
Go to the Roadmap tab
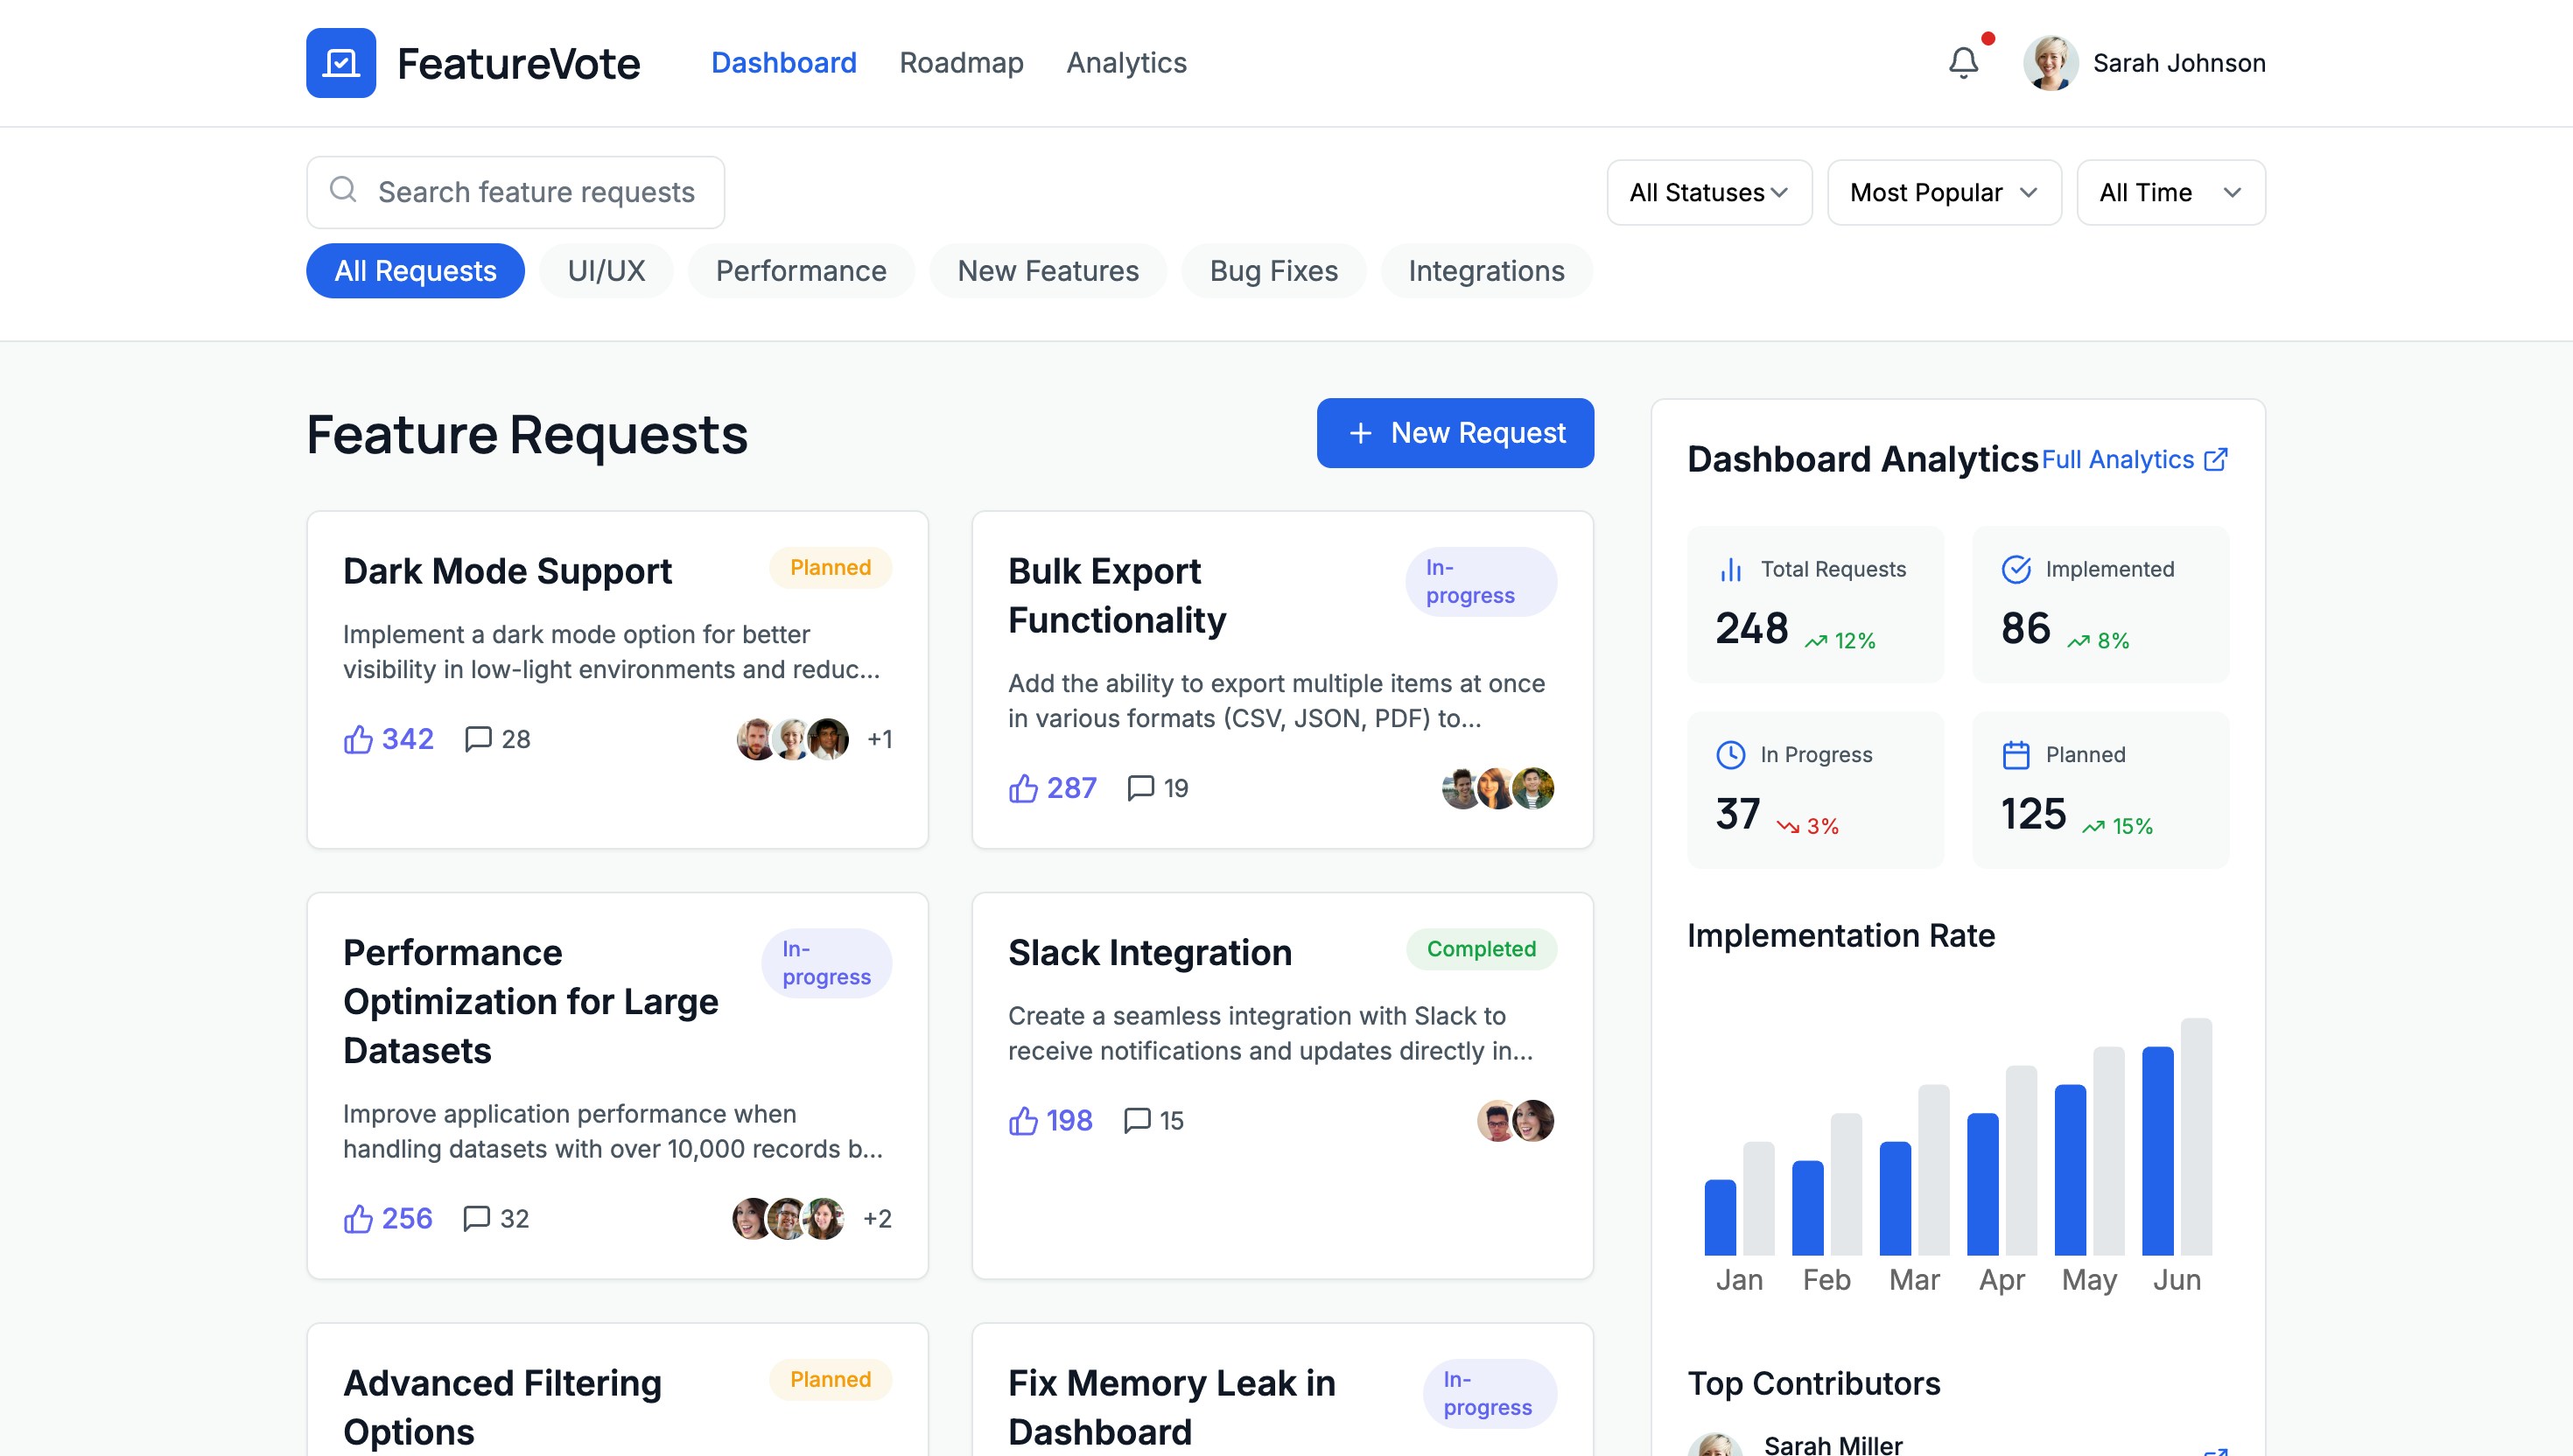pos(961,63)
